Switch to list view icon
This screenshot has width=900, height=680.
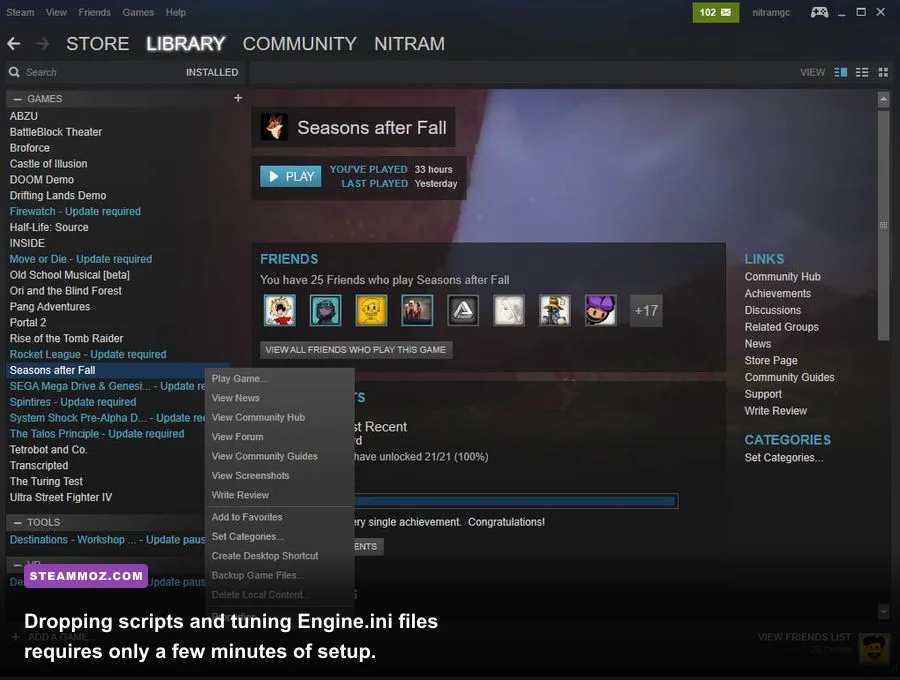click(862, 72)
